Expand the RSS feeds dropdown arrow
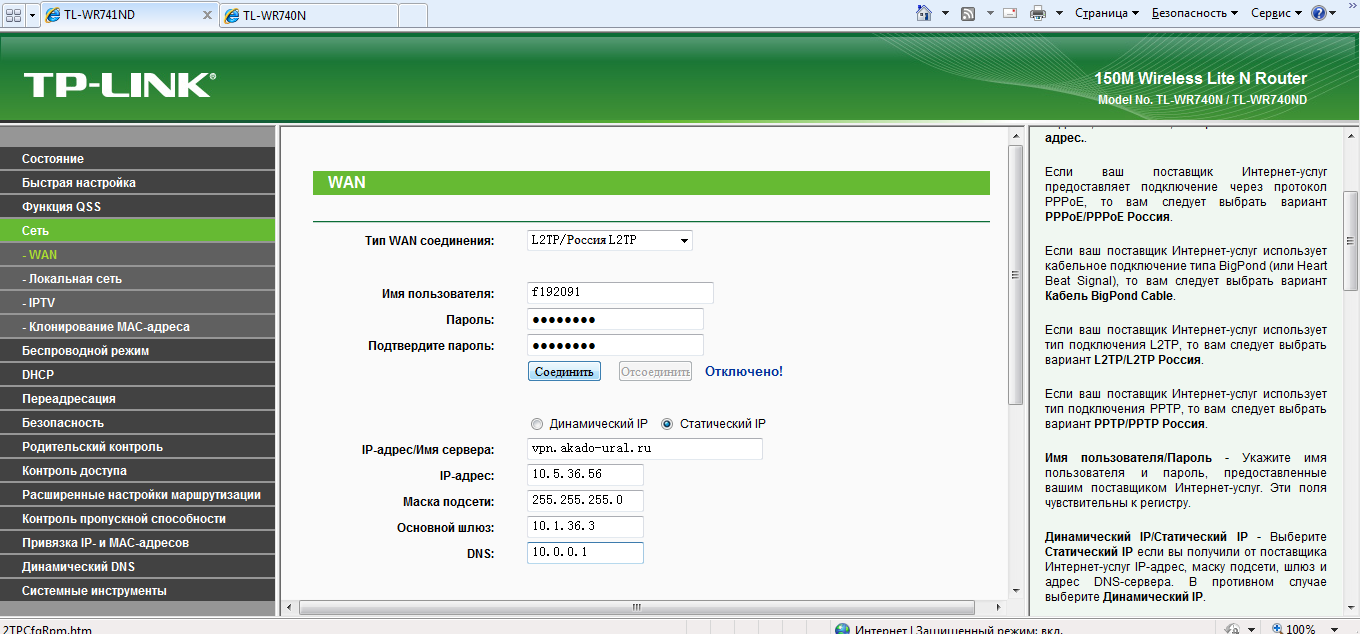The width and height of the screenshot is (1360, 634). click(990, 13)
